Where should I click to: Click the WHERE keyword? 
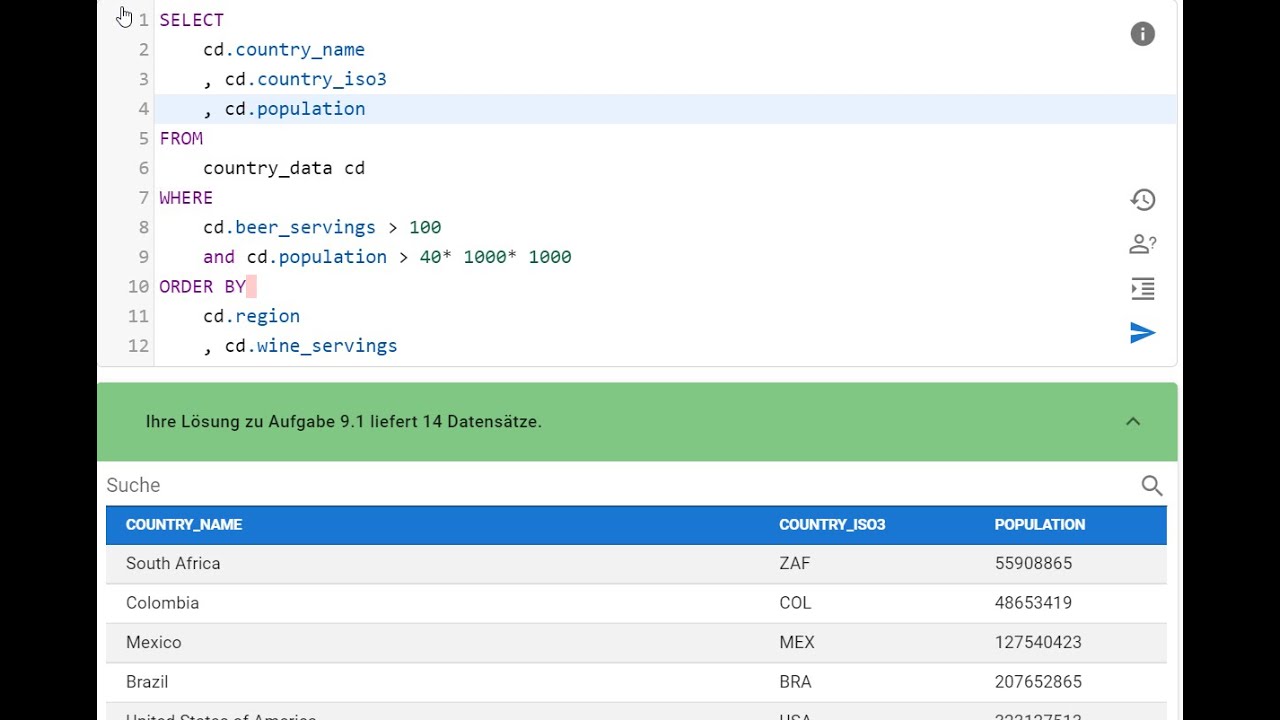pyautogui.click(x=186, y=198)
